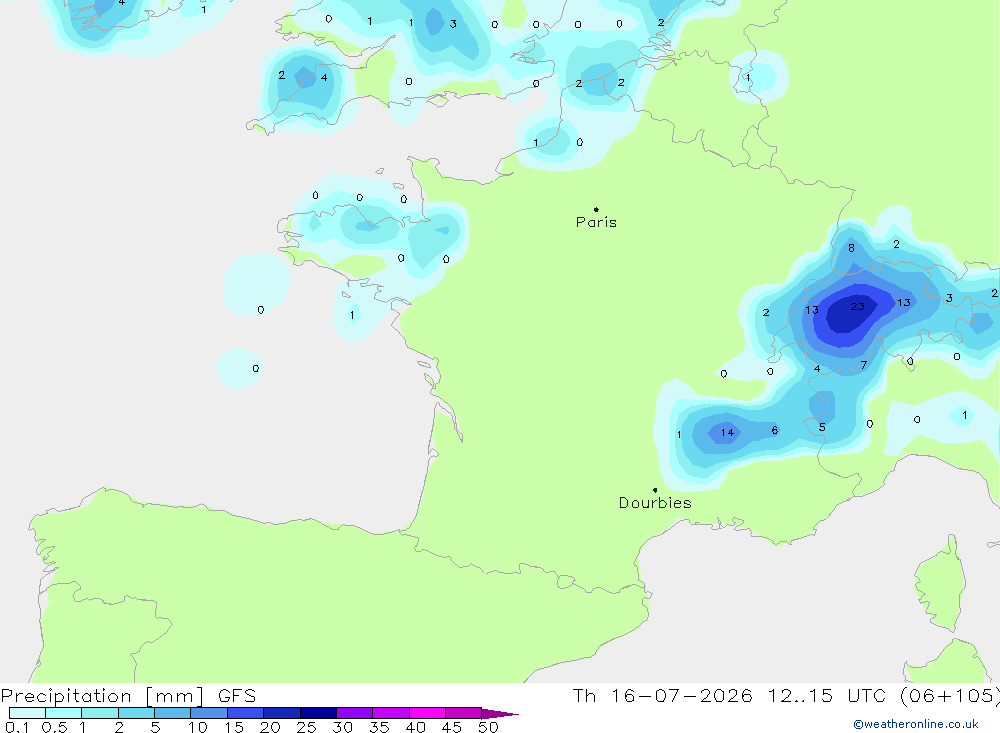Pick the legend swatch between 10 and 15

tap(209, 713)
